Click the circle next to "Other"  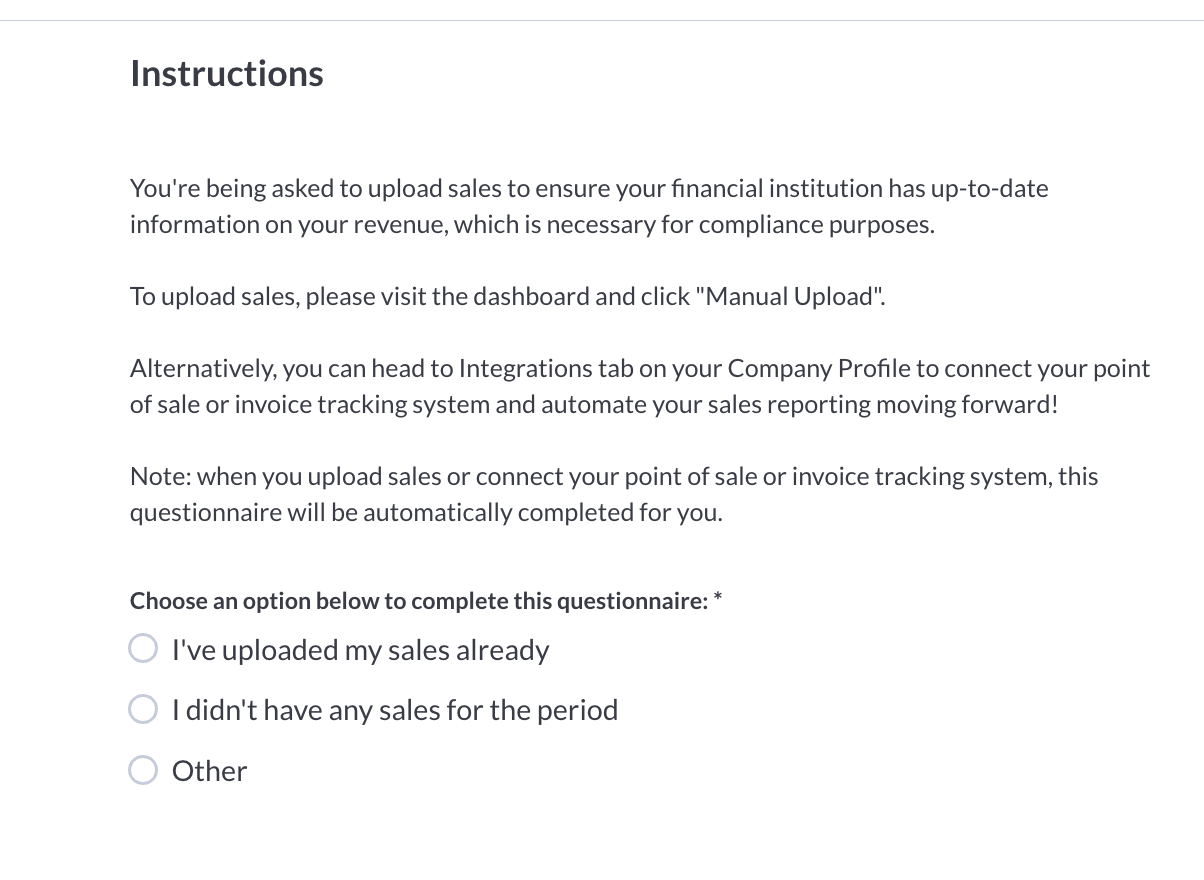tap(143, 770)
